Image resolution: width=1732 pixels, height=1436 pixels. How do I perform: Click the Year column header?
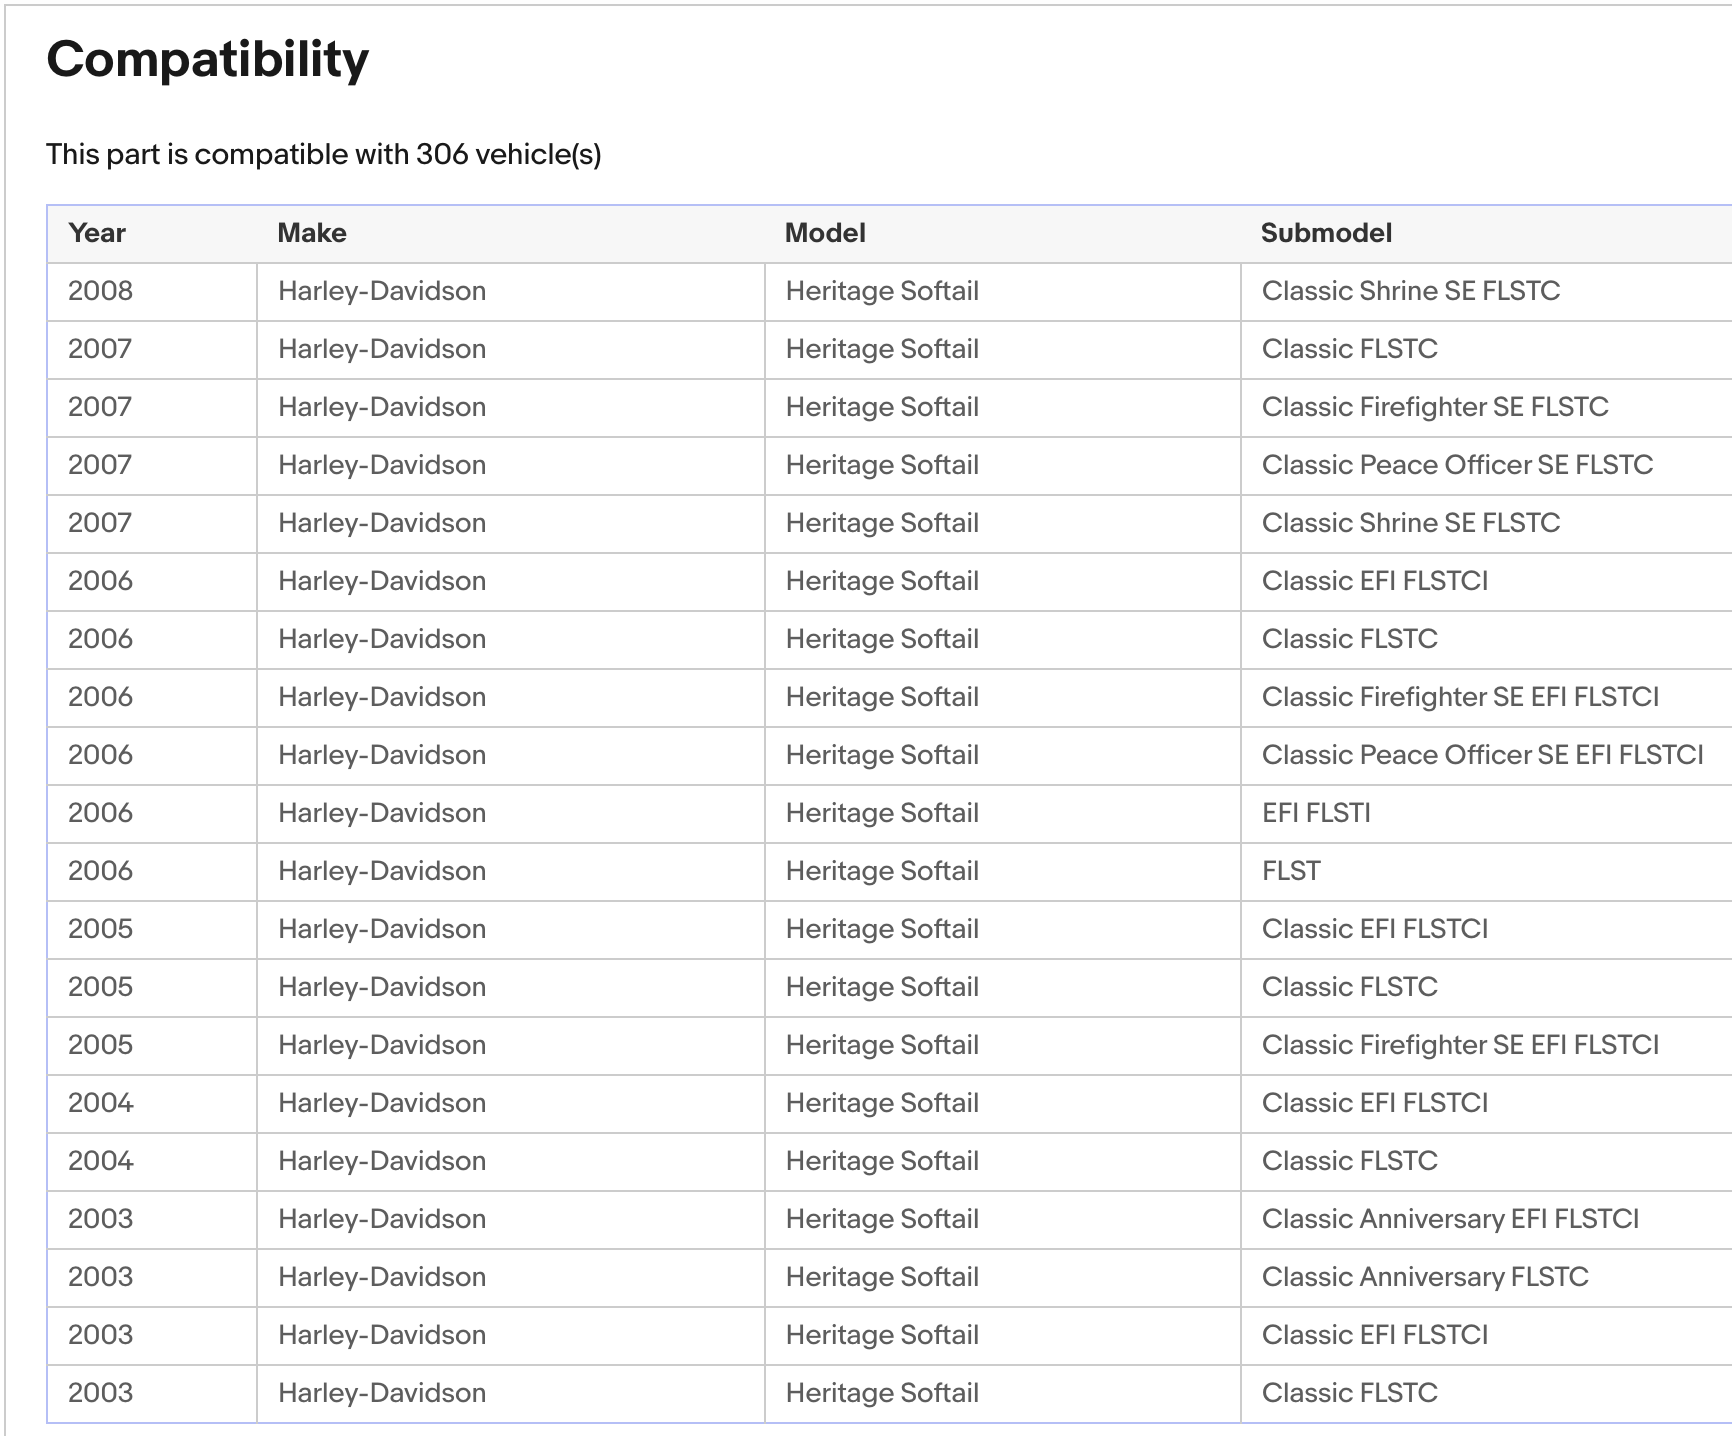(97, 233)
